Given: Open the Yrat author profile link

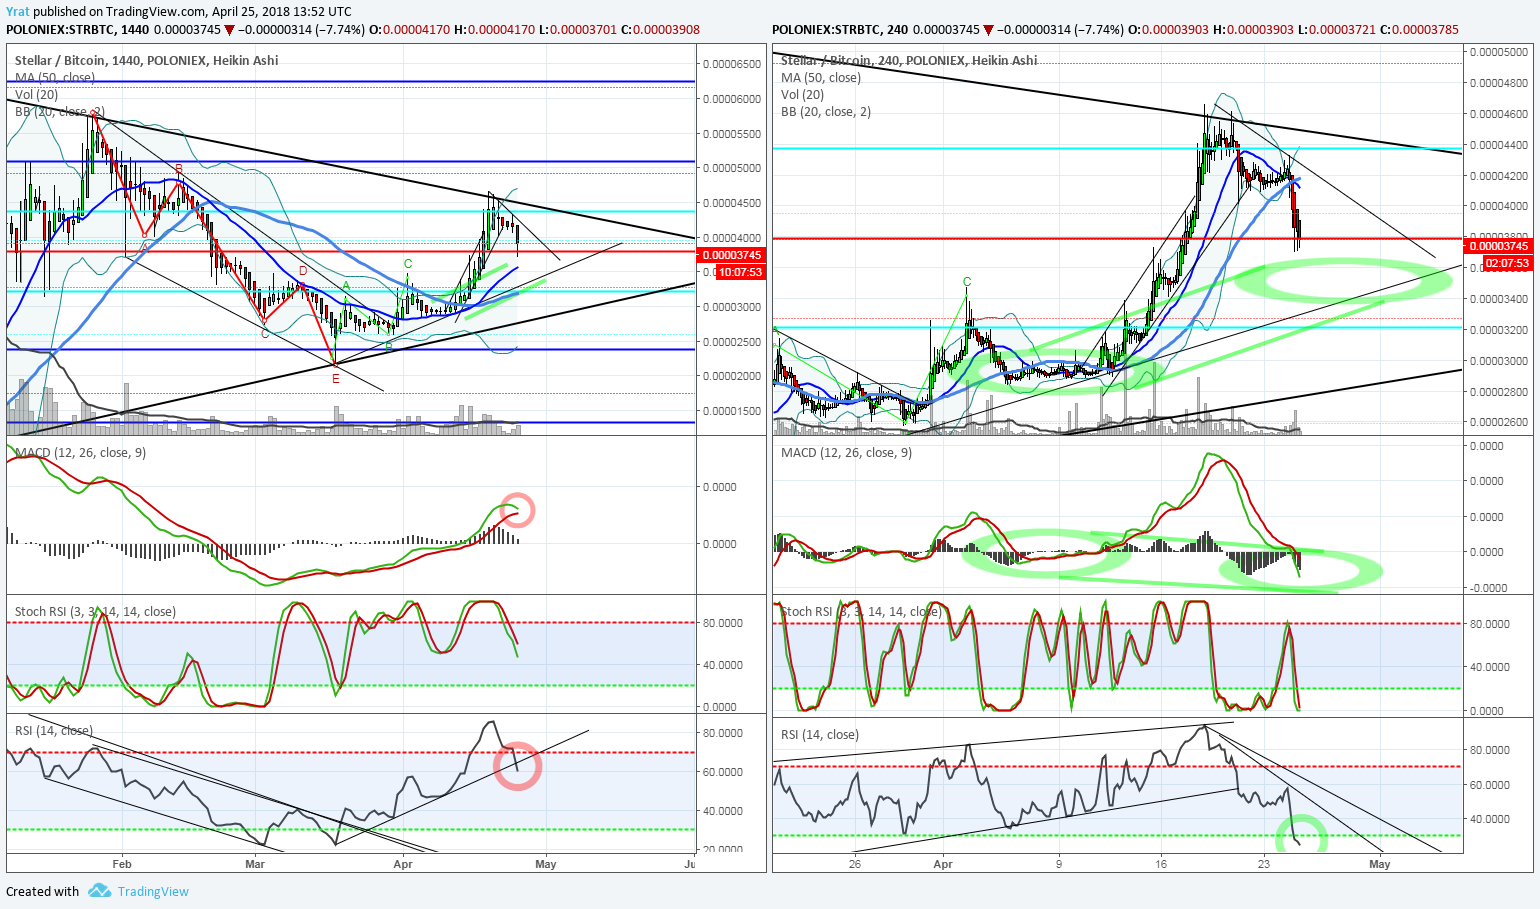Looking at the screenshot, I should point(18,12).
